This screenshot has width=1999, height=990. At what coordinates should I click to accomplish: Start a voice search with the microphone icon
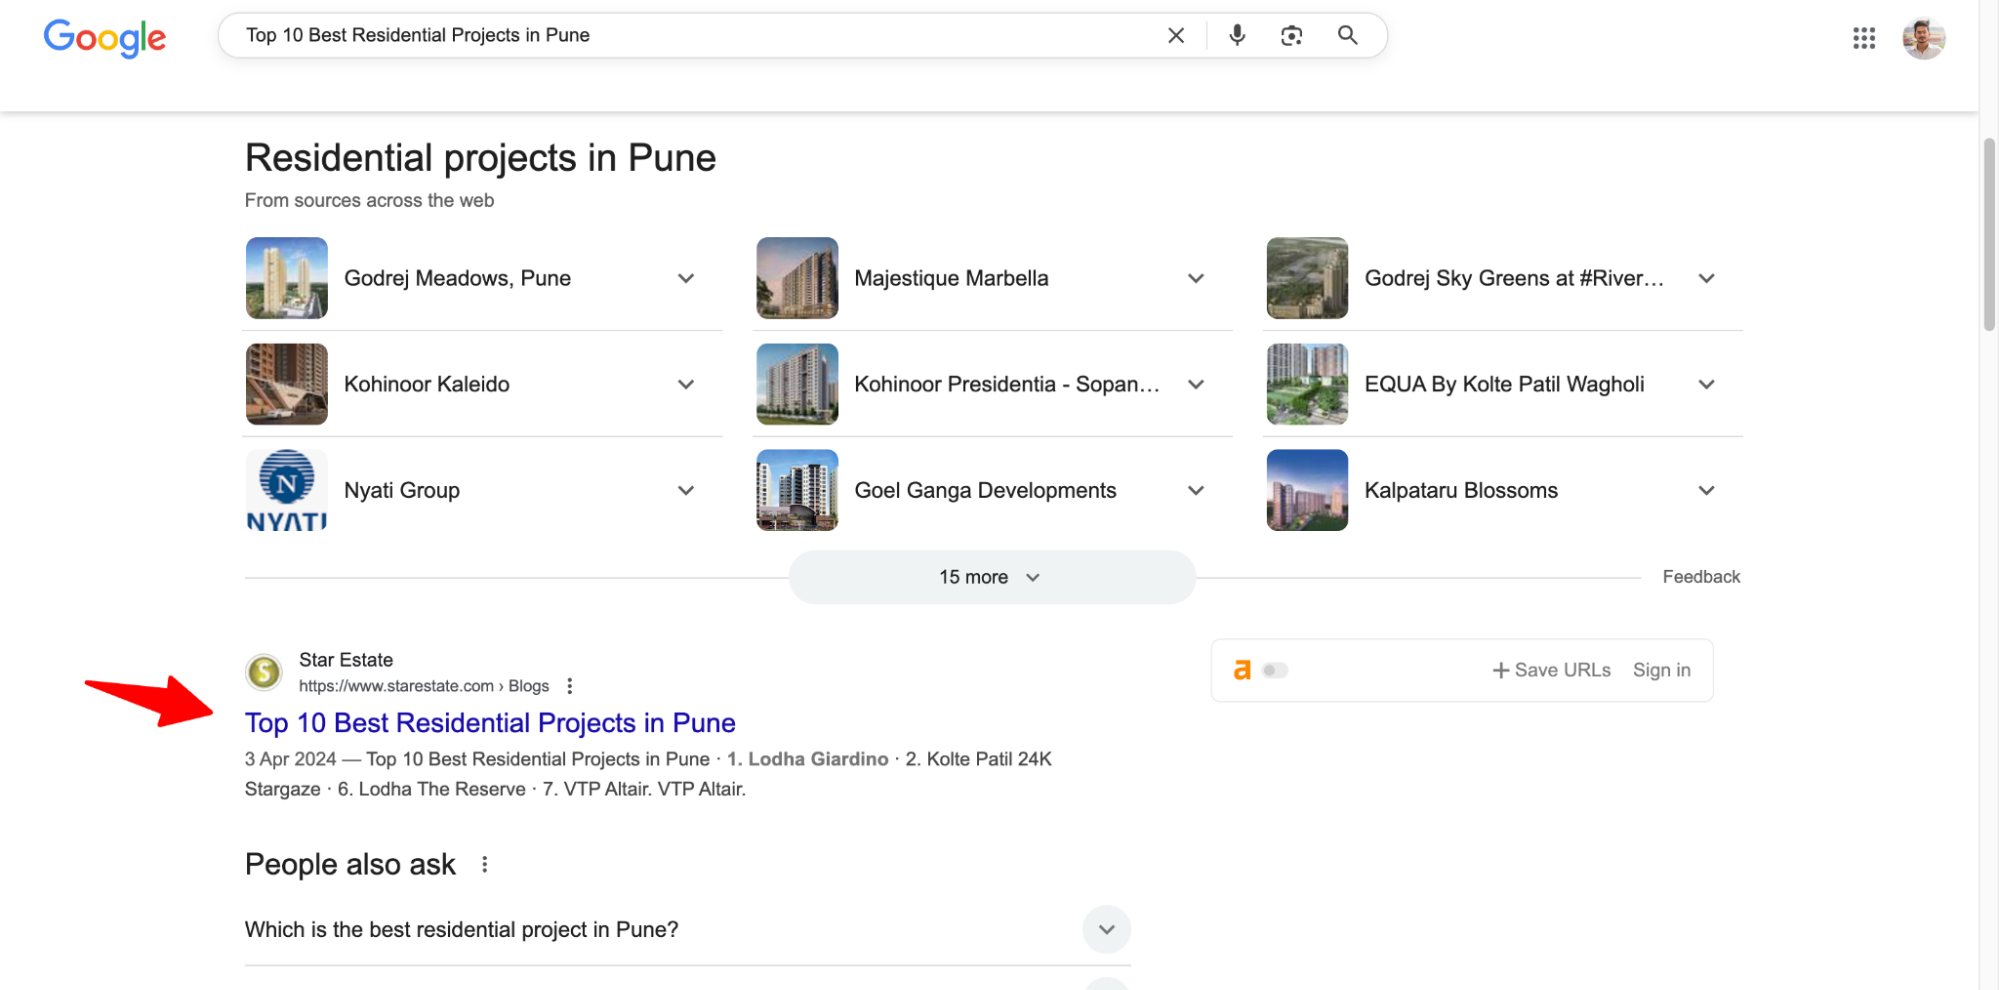pyautogui.click(x=1237, y=35)
